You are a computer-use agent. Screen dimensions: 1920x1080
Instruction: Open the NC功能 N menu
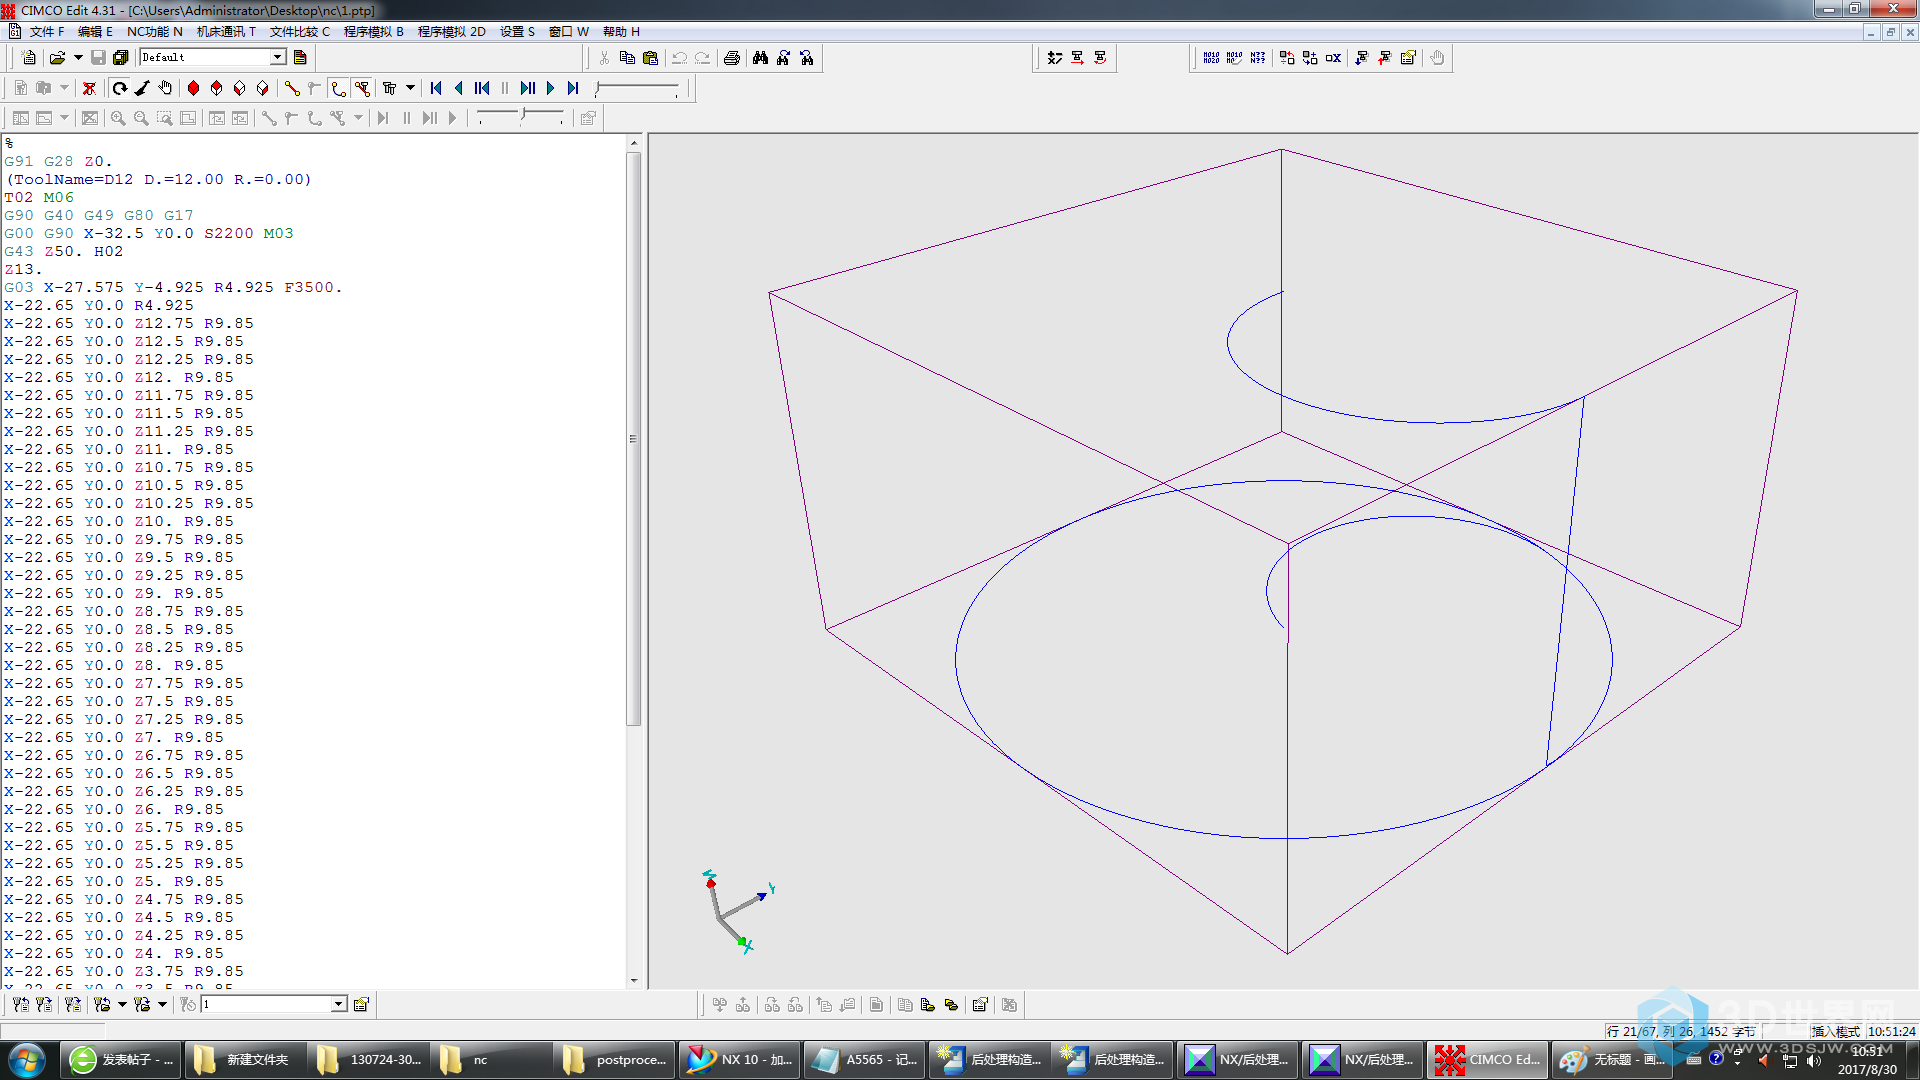(154, 32)
